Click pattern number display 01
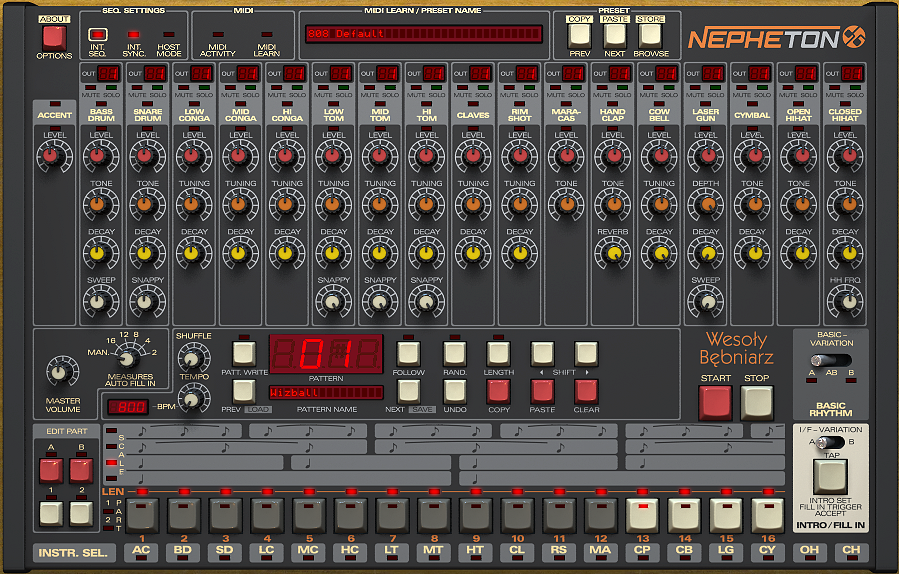899x574 pixels. (326, 354)
